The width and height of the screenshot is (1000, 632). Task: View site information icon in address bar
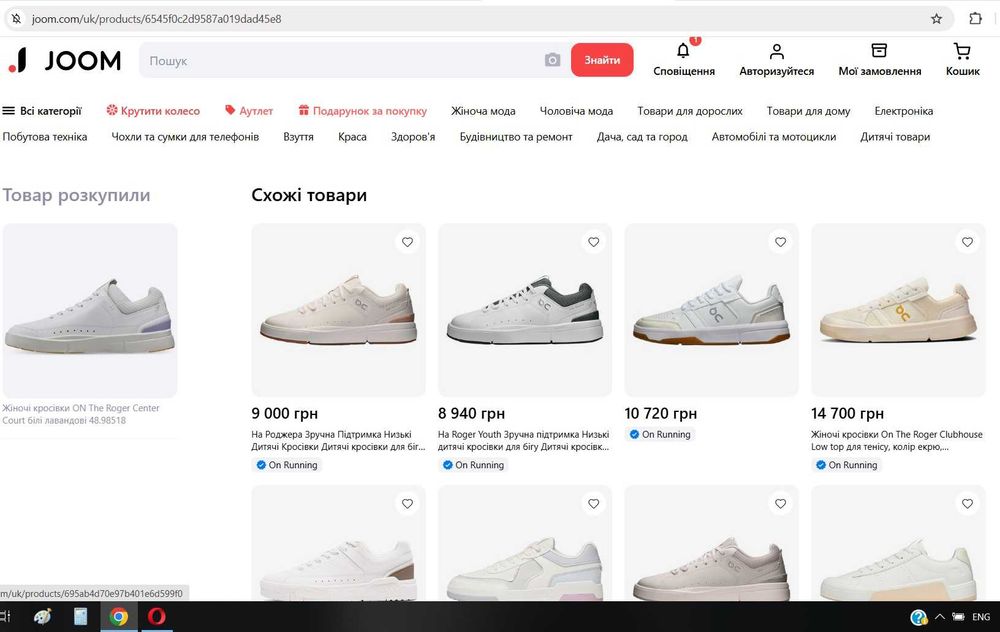pos(17,18)
